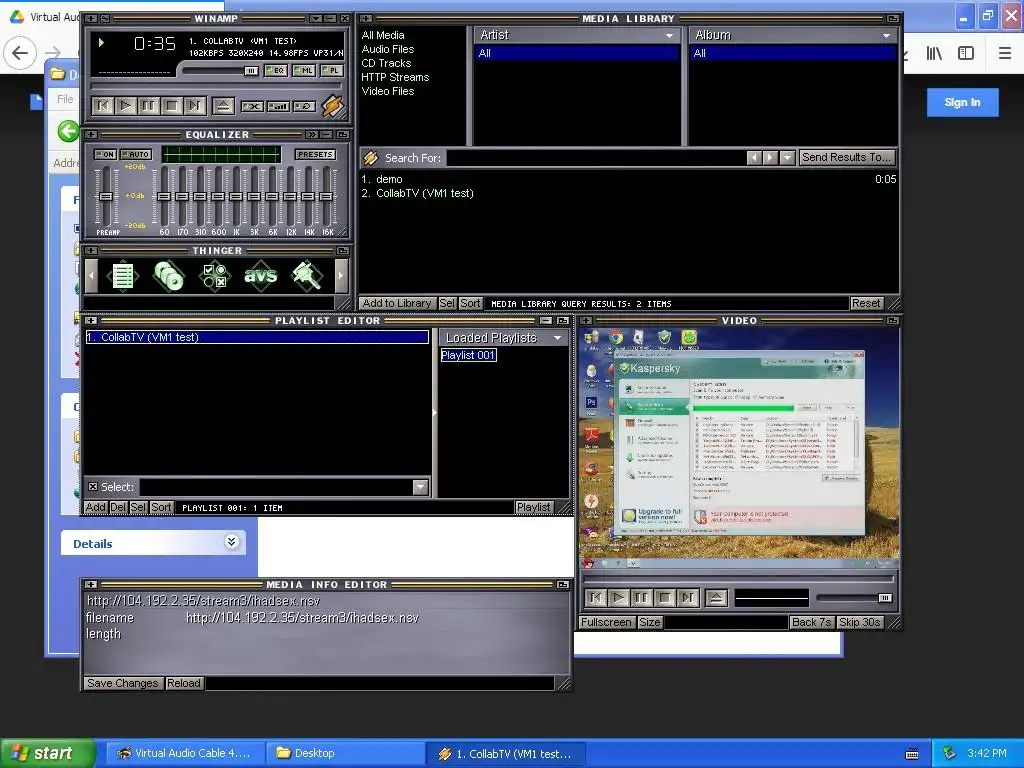Screen dimensions: 1024x768
Task: Pause playback in Winamp main window
Action: [149, 106]
